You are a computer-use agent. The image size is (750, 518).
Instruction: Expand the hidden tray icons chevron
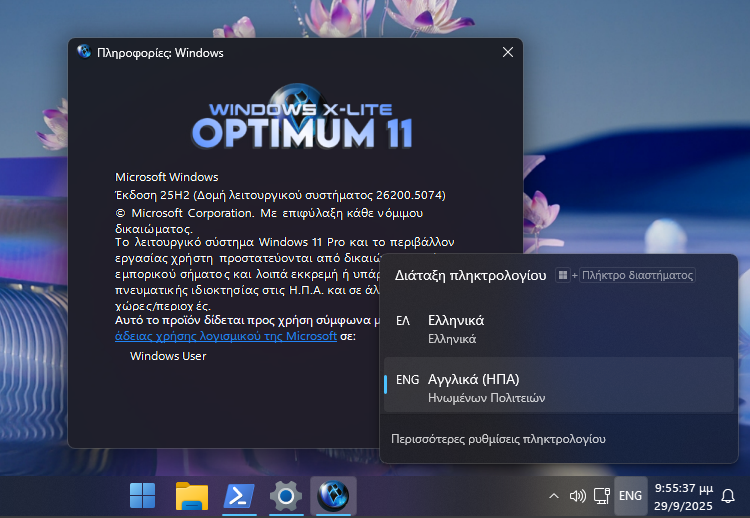pyautogui.click(x=554, y=495)
